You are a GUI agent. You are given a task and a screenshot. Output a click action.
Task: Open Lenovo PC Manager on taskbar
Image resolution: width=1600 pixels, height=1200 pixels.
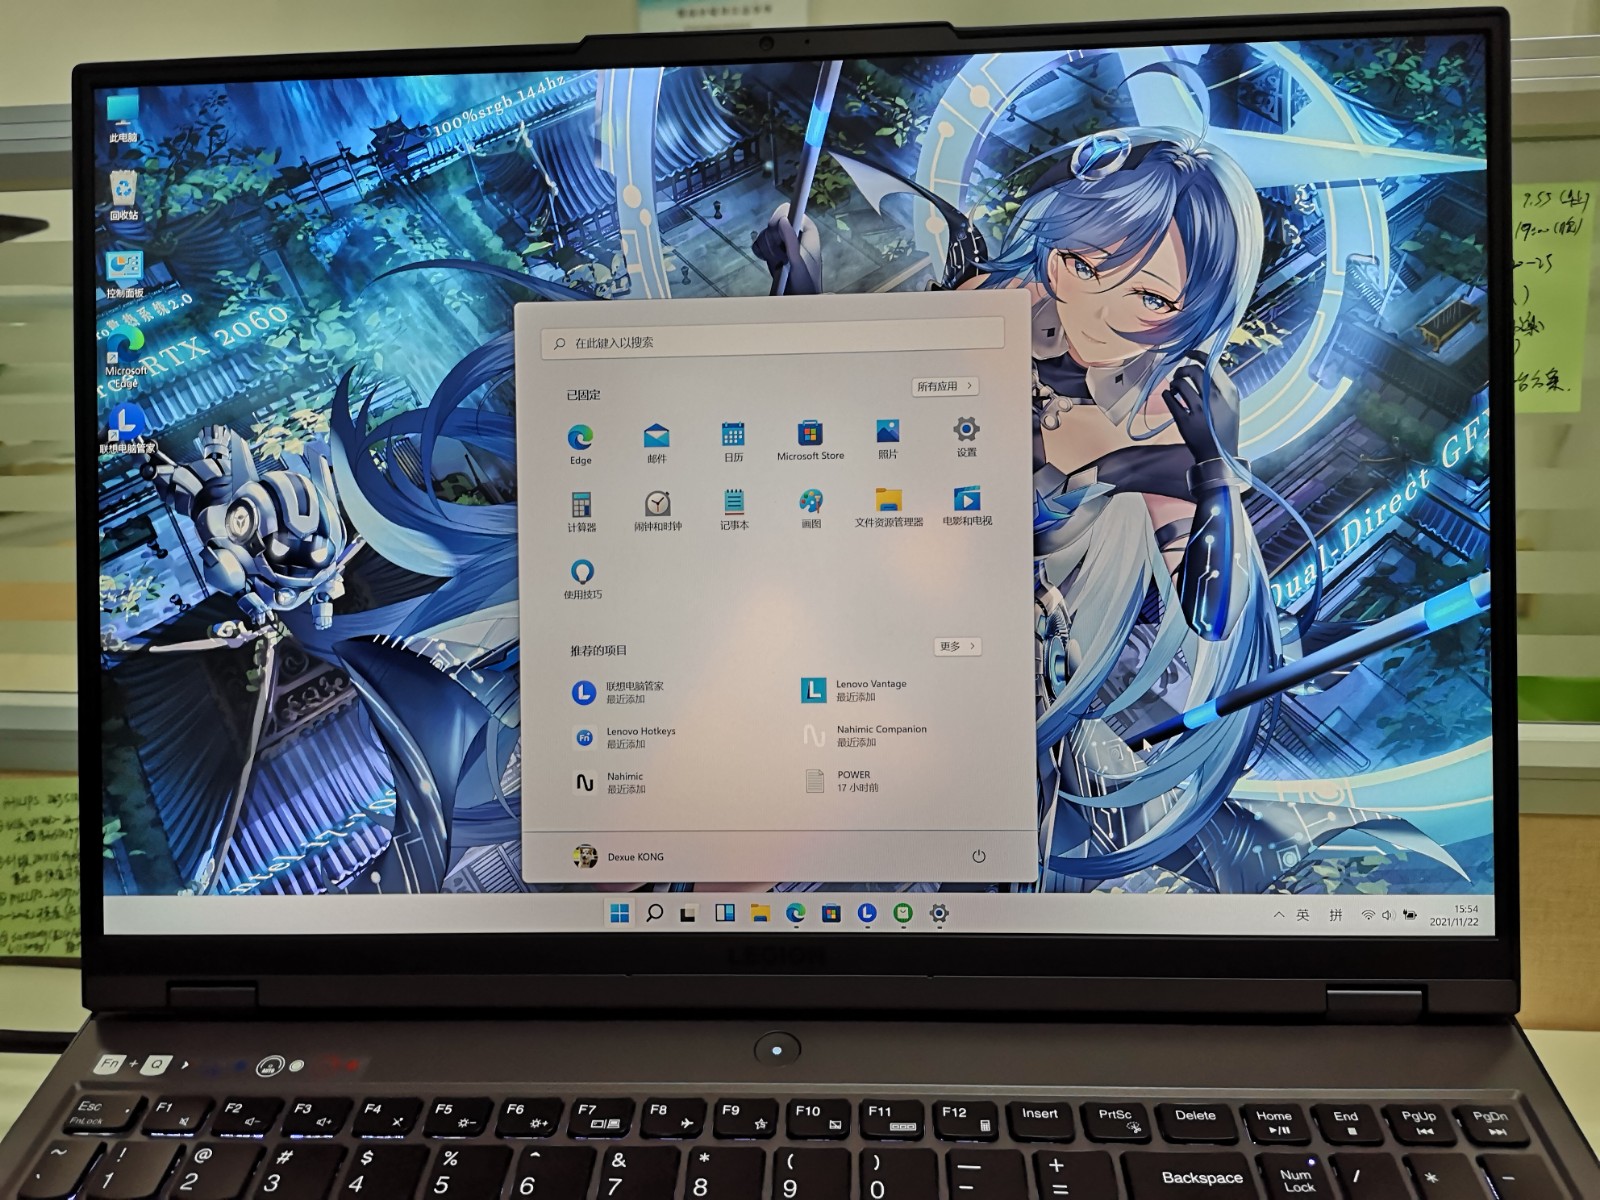coord(866,912)
